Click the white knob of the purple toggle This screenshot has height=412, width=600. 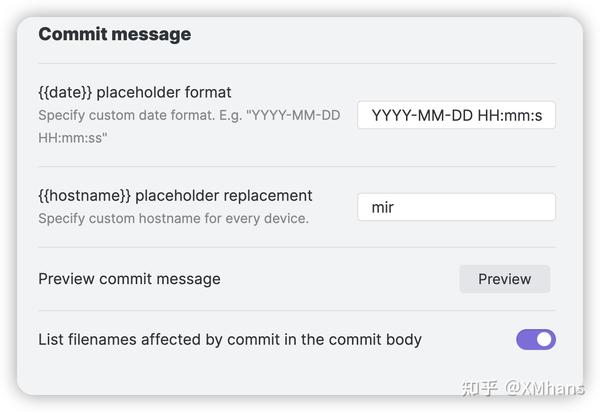pos(544,339)
